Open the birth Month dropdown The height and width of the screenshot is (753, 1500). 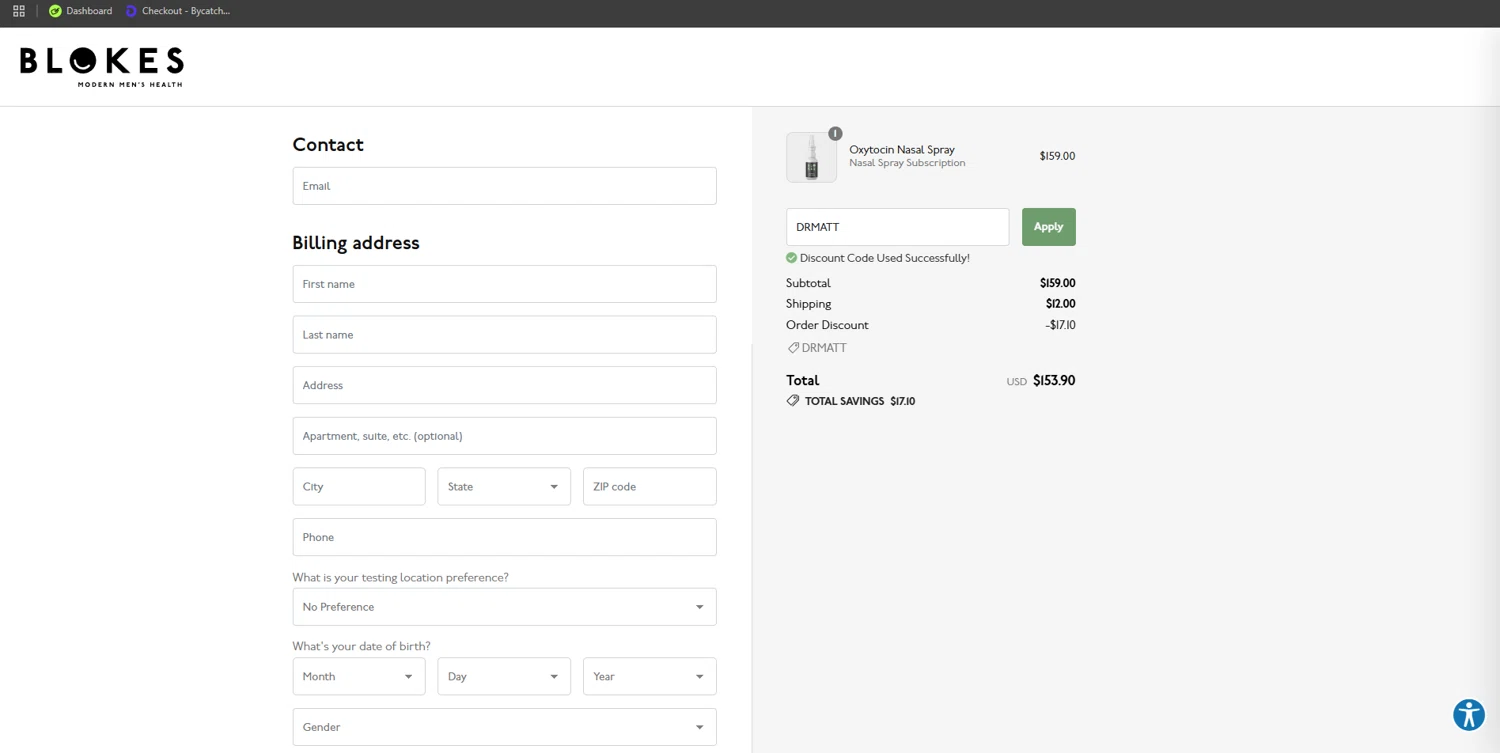pos(359,677)
